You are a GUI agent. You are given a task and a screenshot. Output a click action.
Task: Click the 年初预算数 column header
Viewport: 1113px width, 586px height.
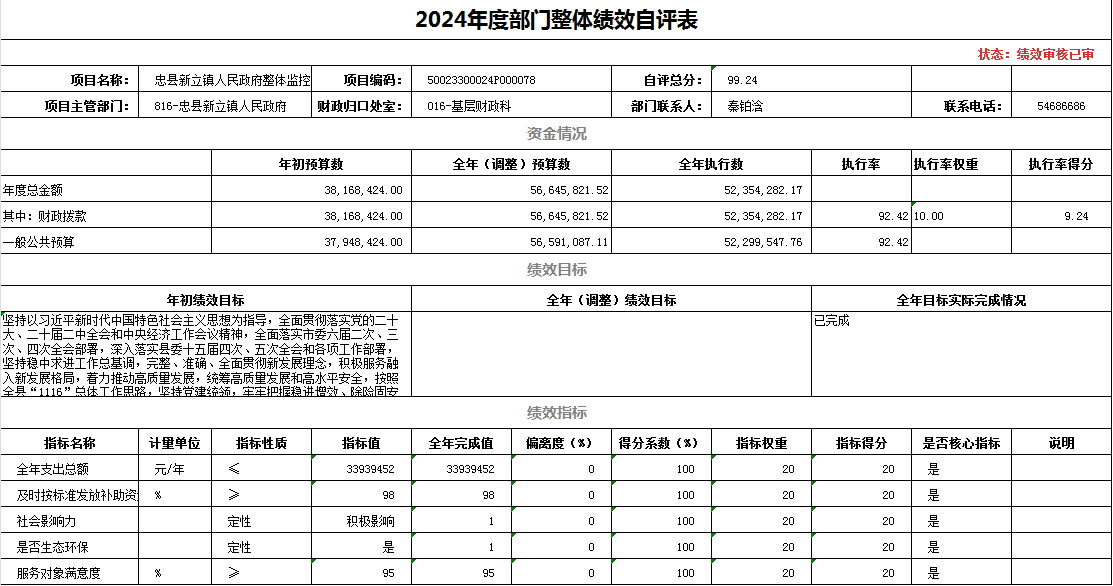310,164
